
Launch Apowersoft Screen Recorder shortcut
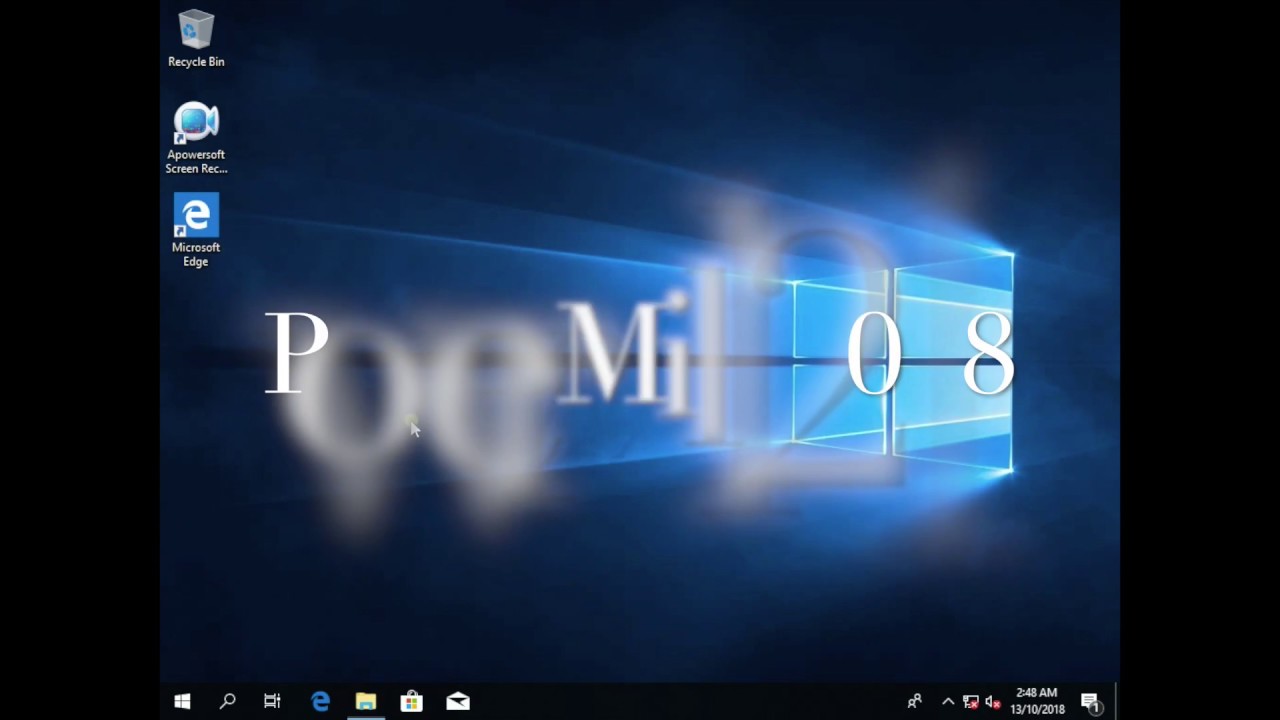(x=196, y=138)
